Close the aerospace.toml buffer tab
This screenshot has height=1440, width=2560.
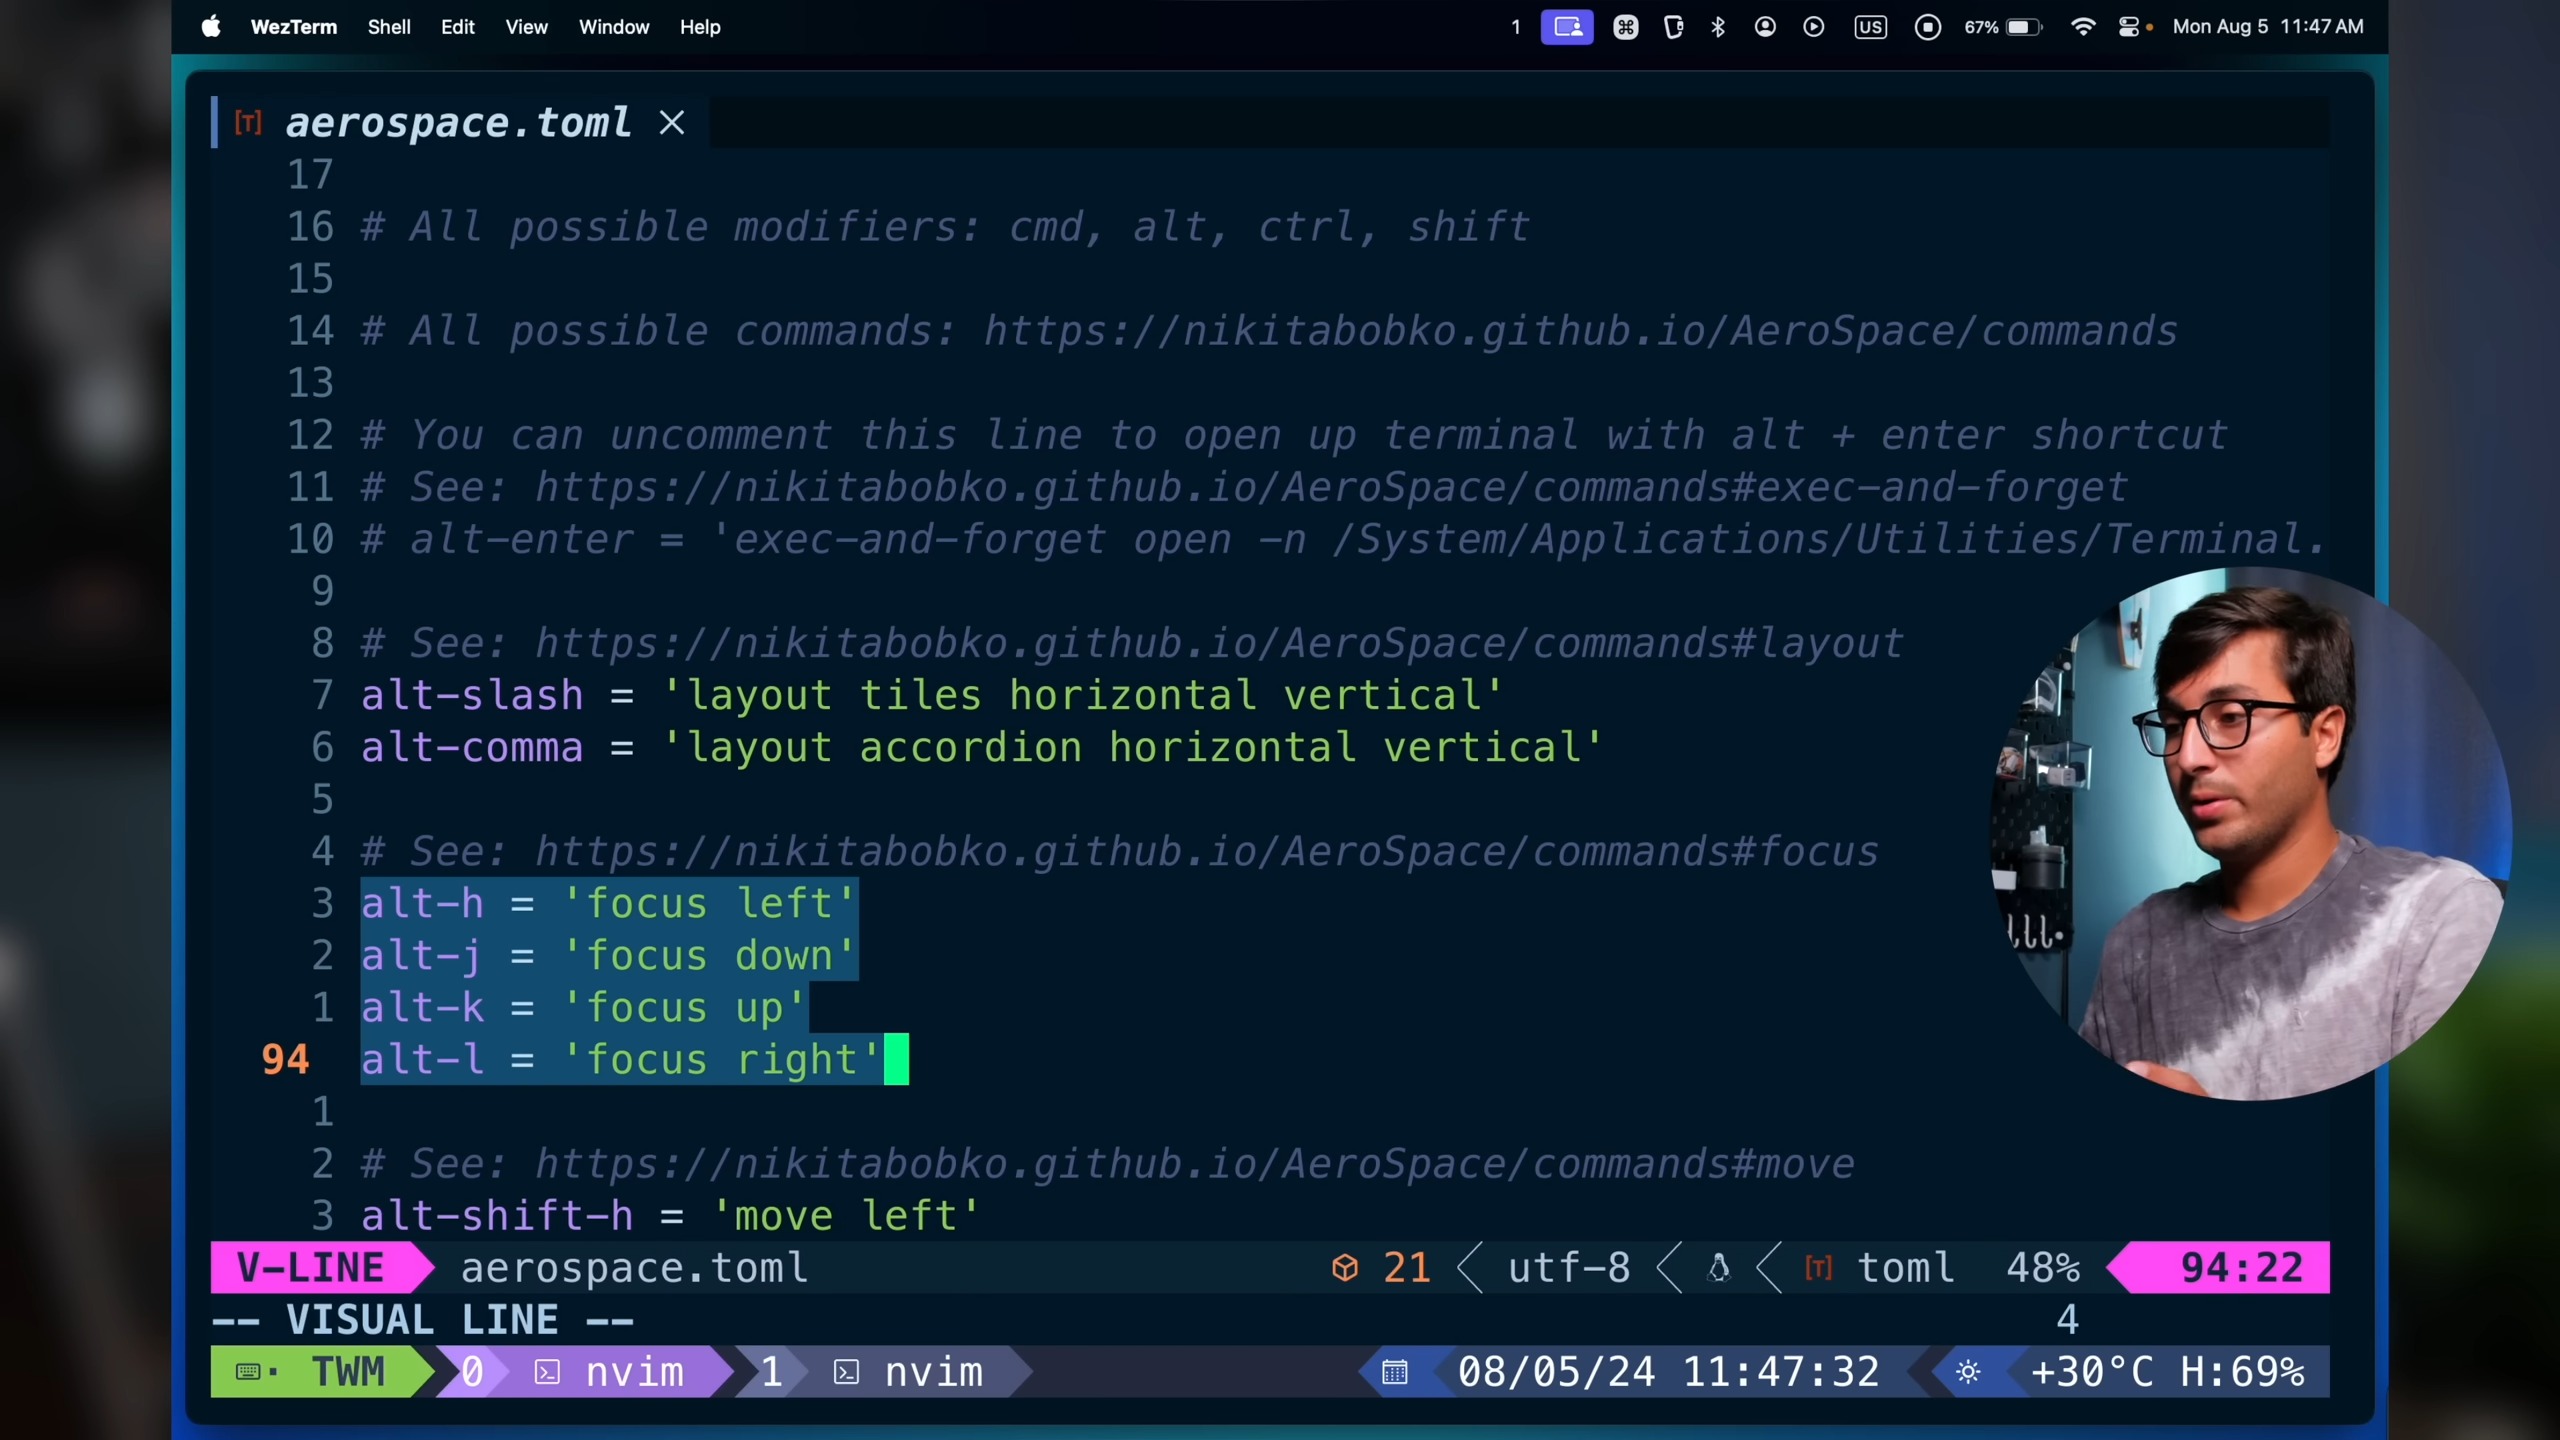click(x=672, y=123)
